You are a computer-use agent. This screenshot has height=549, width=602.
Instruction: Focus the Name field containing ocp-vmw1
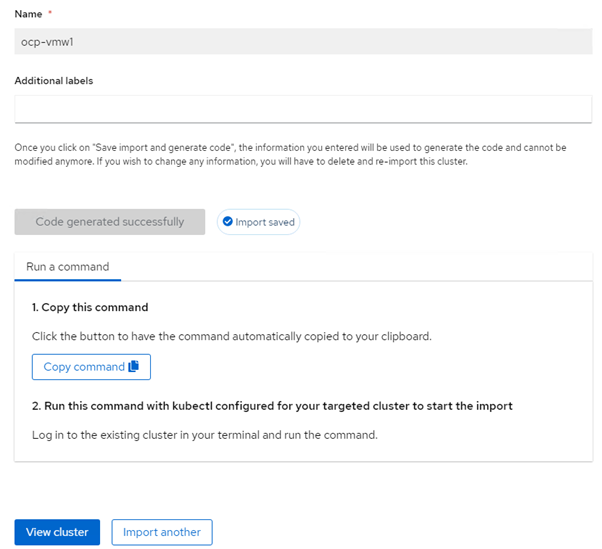pos(300,41)
